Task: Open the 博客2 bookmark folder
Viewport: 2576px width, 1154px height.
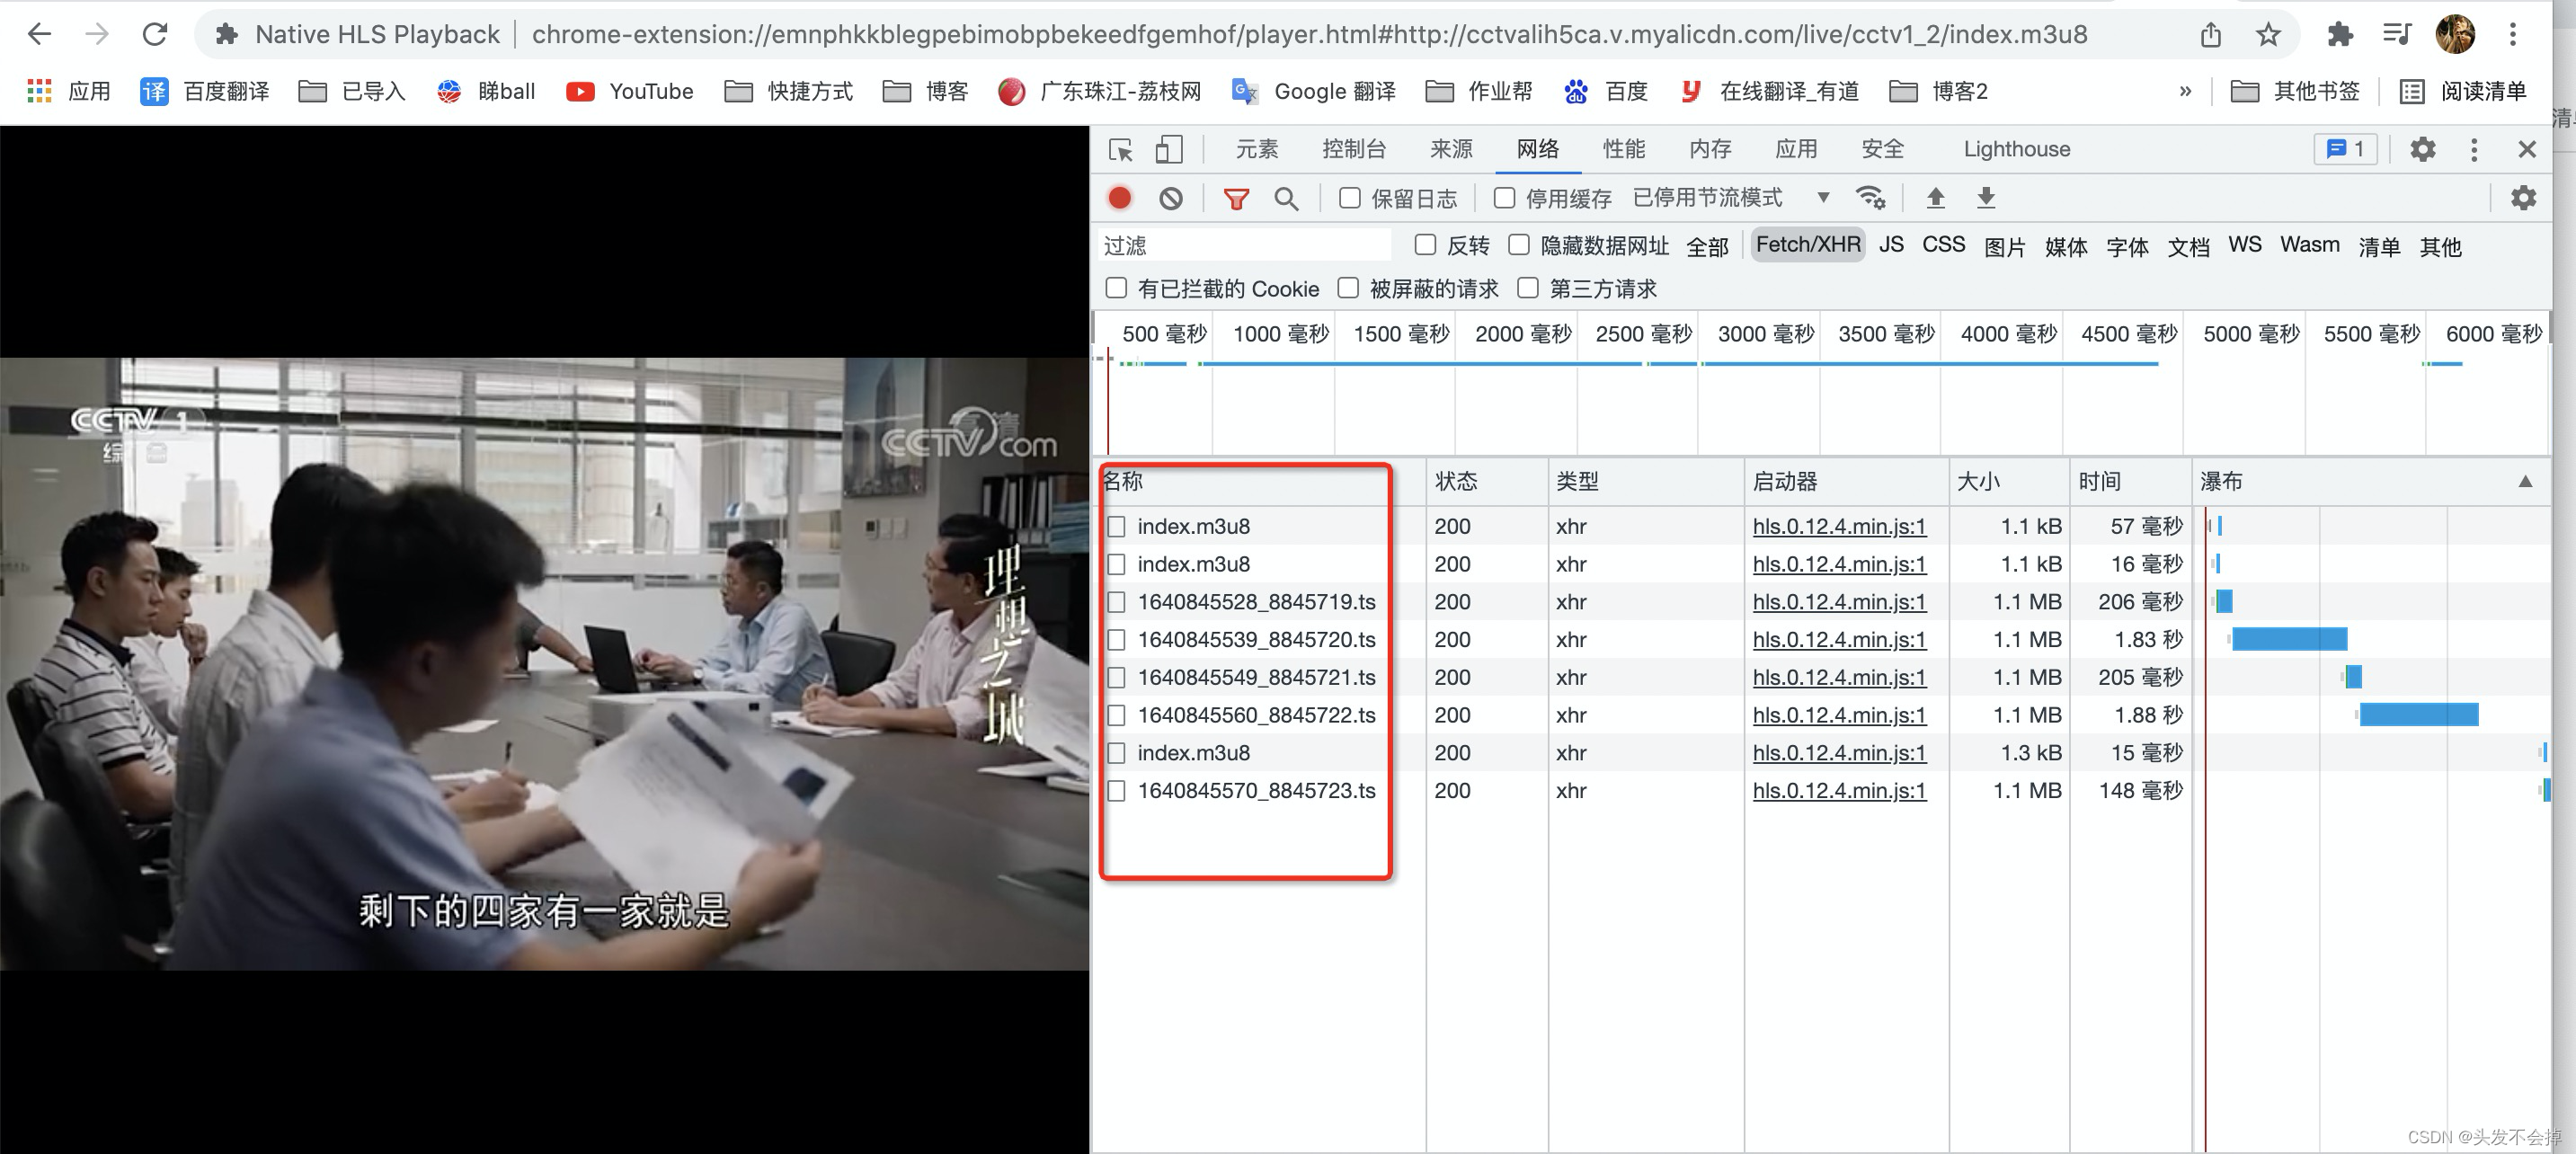Action: pos(1938,91)
